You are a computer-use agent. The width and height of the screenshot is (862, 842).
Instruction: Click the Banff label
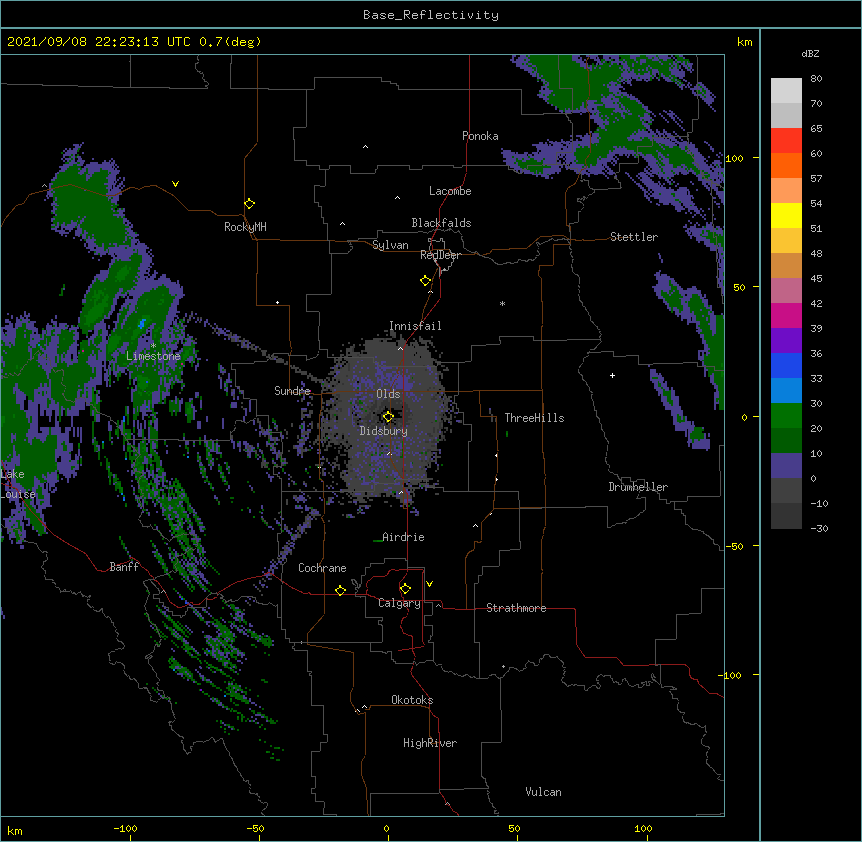pos(124,567)
